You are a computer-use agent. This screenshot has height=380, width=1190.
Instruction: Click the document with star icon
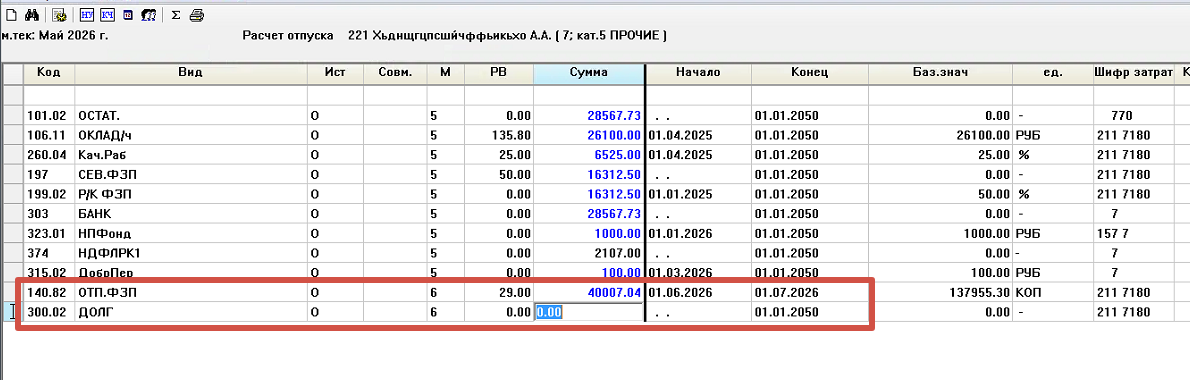coord(59,14)
